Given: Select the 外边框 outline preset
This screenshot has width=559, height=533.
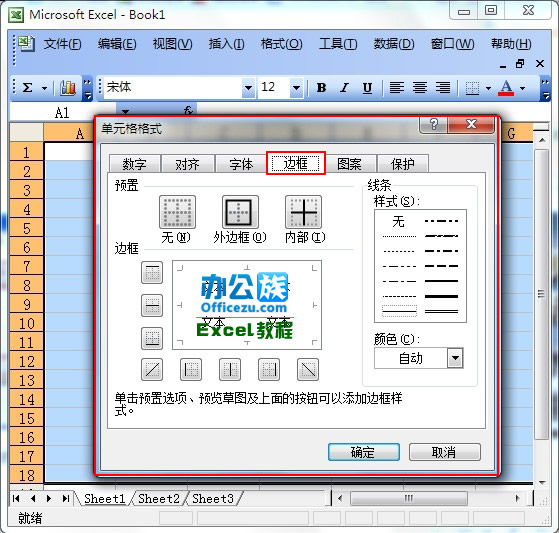Looking at the screenshot, I should pos(240,212).
